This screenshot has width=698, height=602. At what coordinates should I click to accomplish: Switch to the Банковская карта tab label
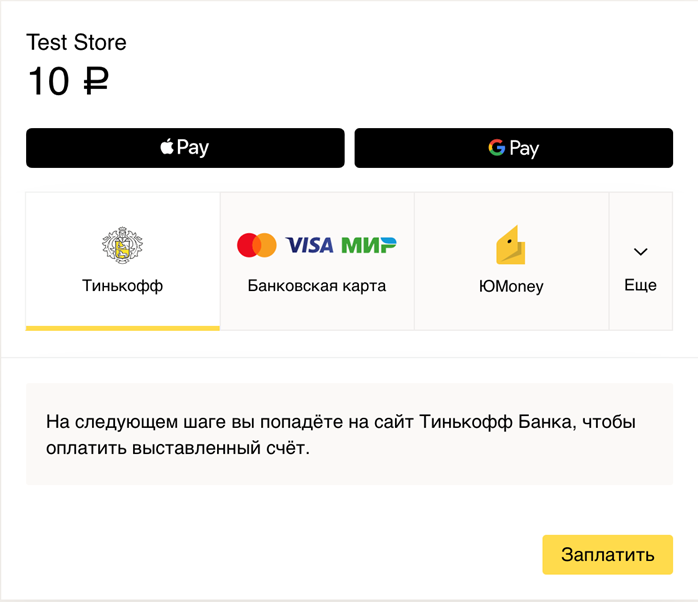(316, 286)
